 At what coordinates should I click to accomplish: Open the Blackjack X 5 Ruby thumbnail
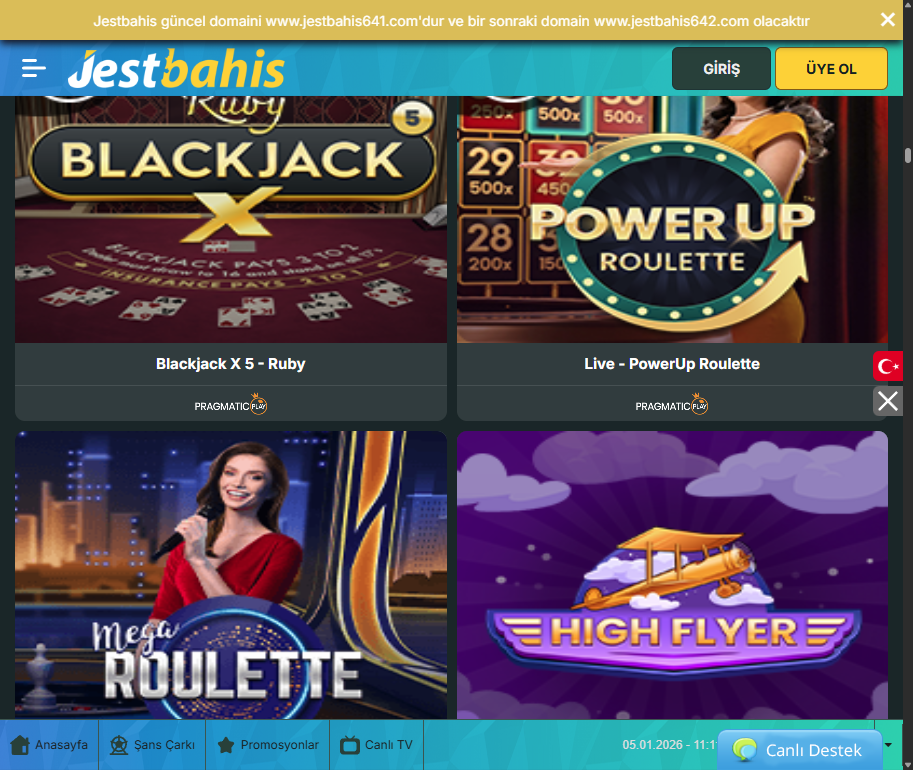tap(231, 220)
